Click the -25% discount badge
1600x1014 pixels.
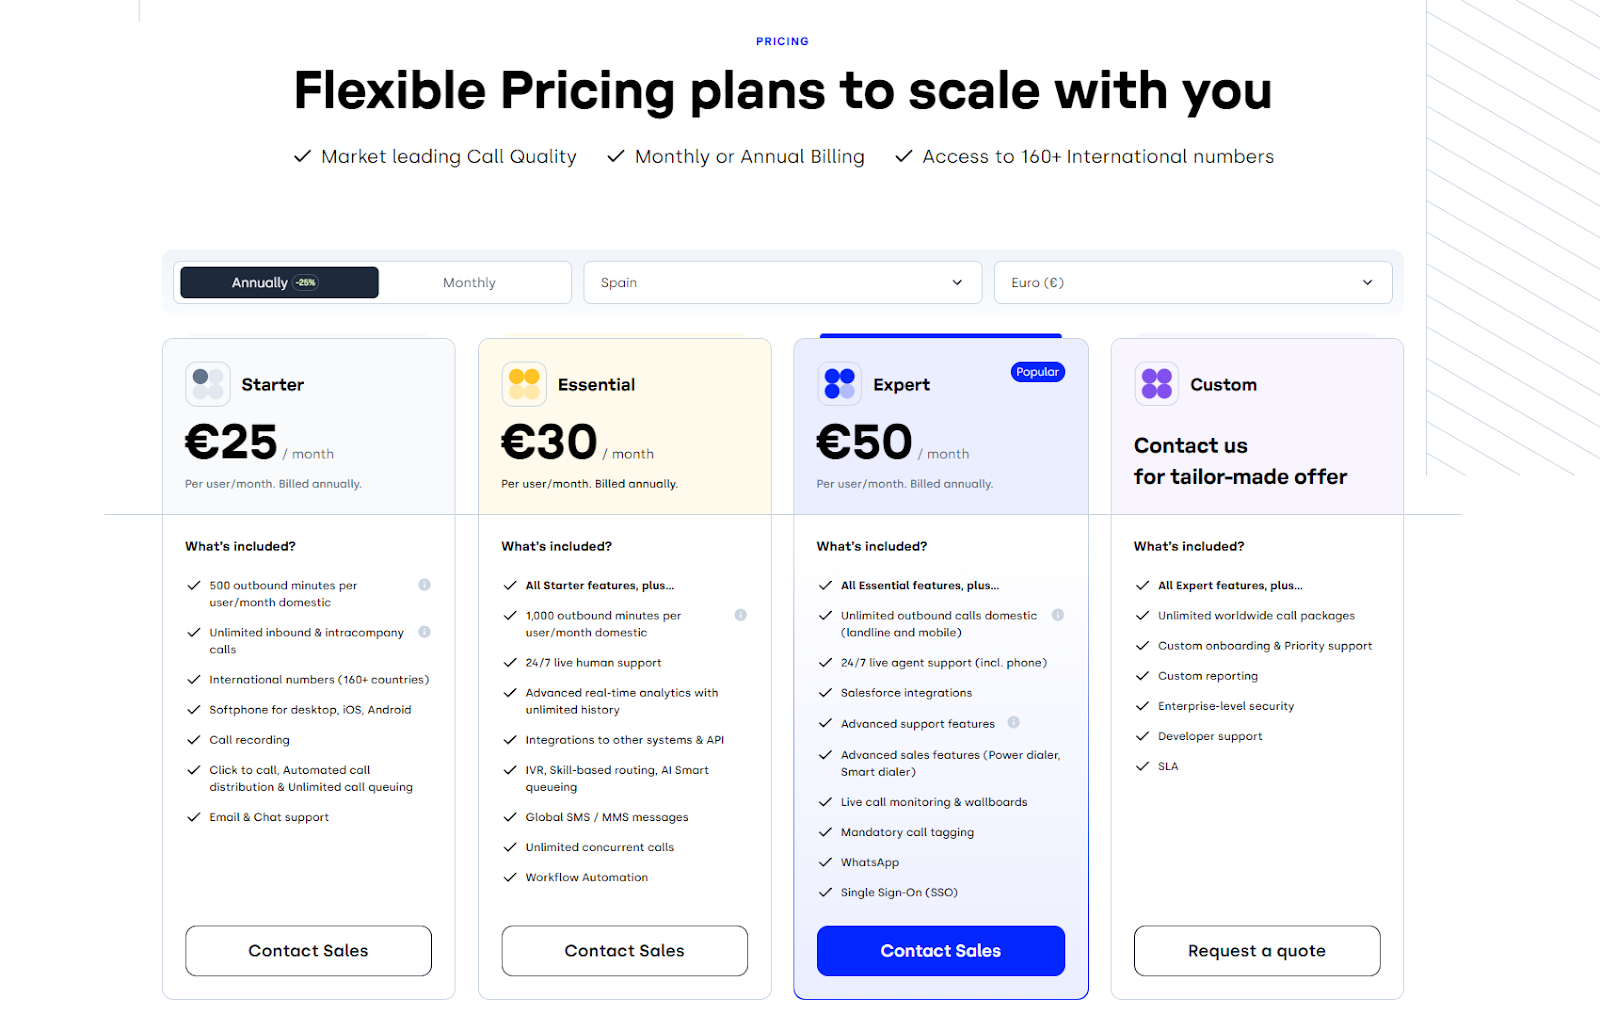tap(306, 283)
